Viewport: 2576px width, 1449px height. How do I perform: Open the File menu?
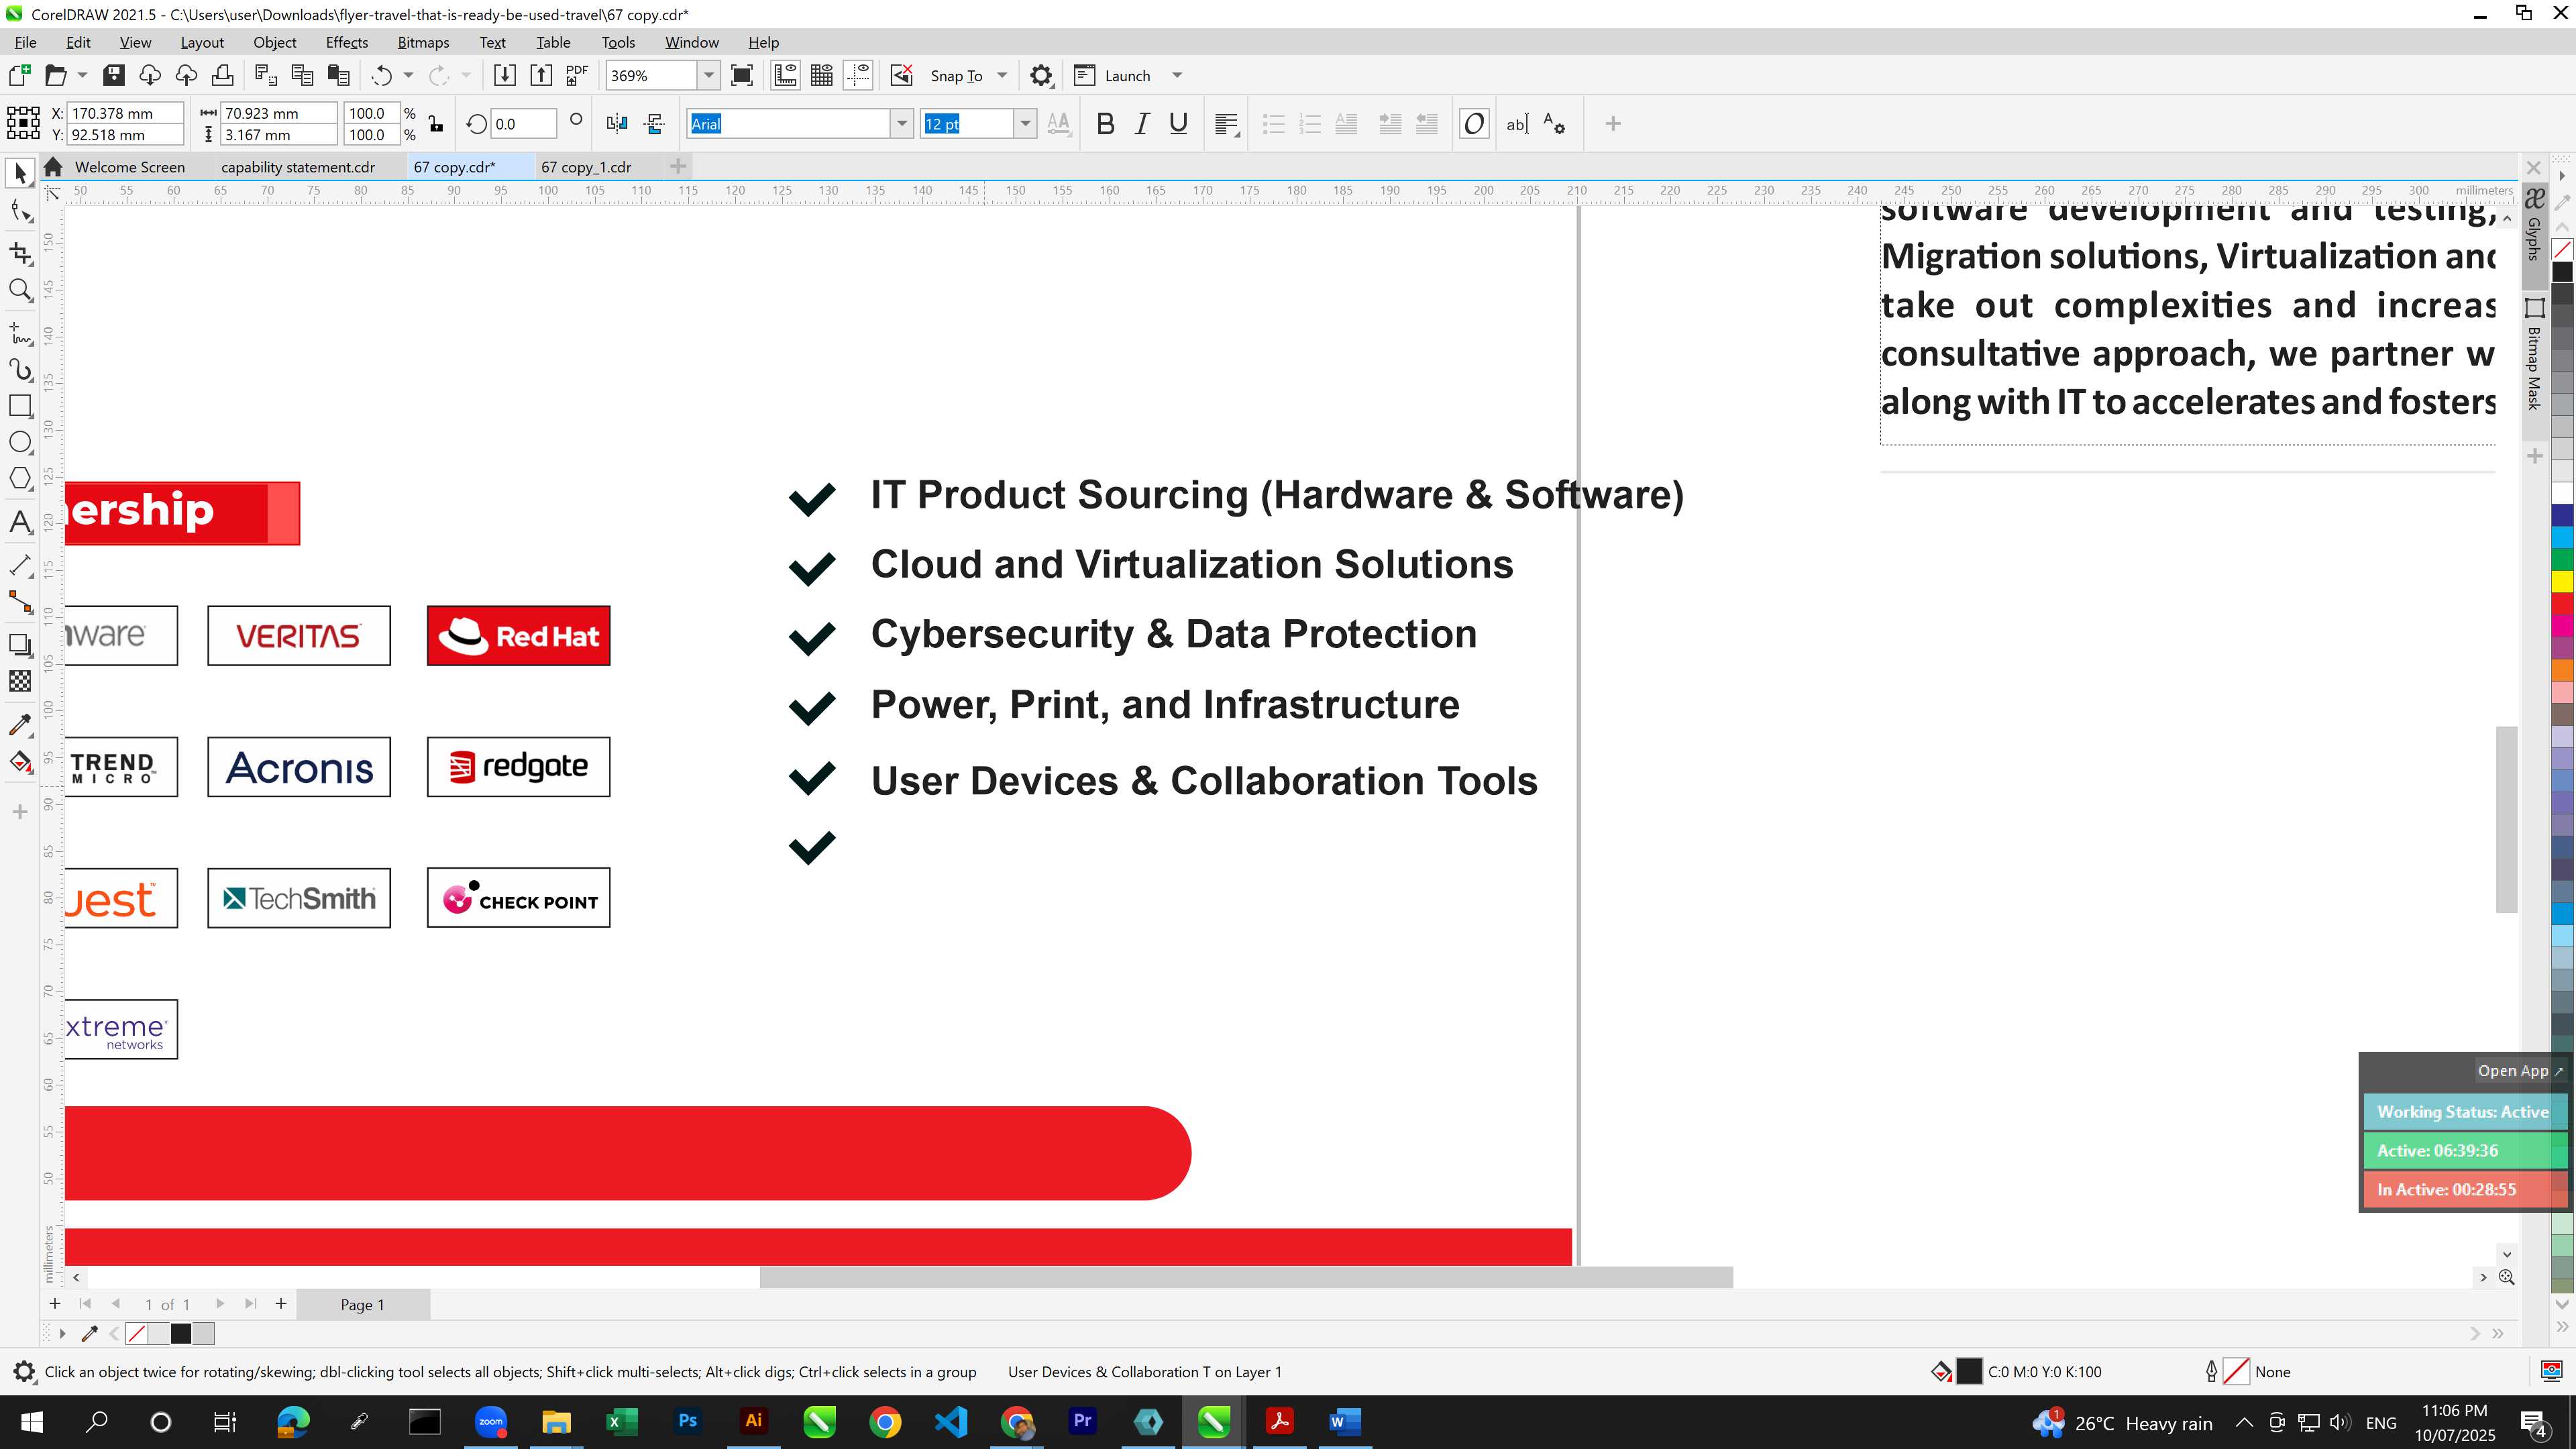(25, 42)
